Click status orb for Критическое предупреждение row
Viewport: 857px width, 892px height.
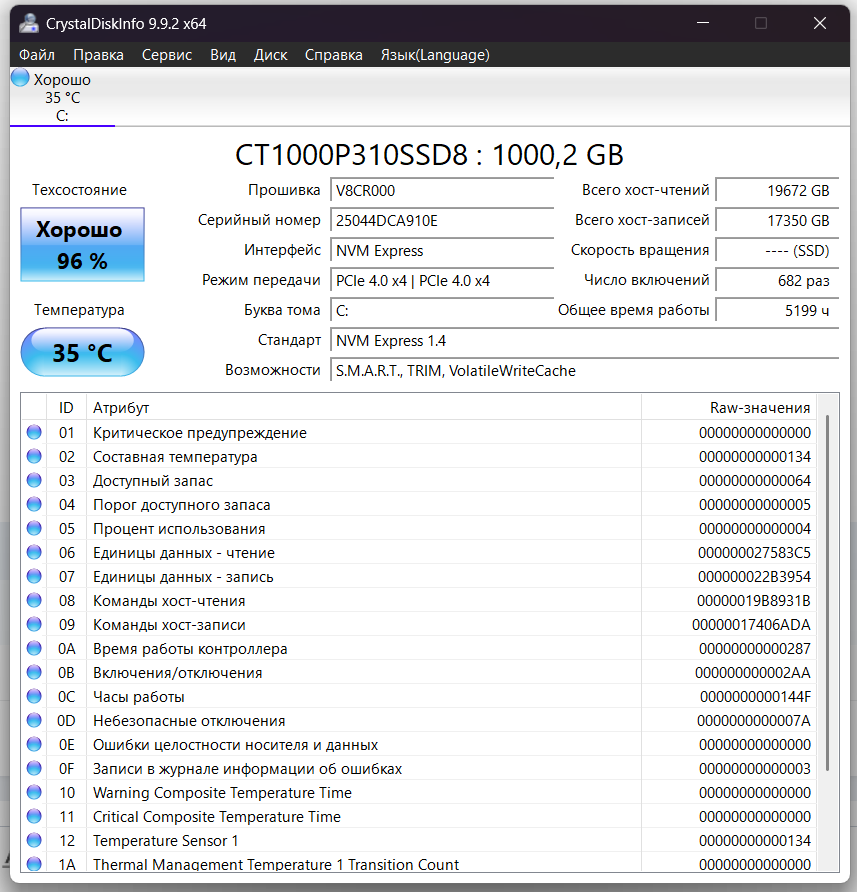(x=34, y=432)
